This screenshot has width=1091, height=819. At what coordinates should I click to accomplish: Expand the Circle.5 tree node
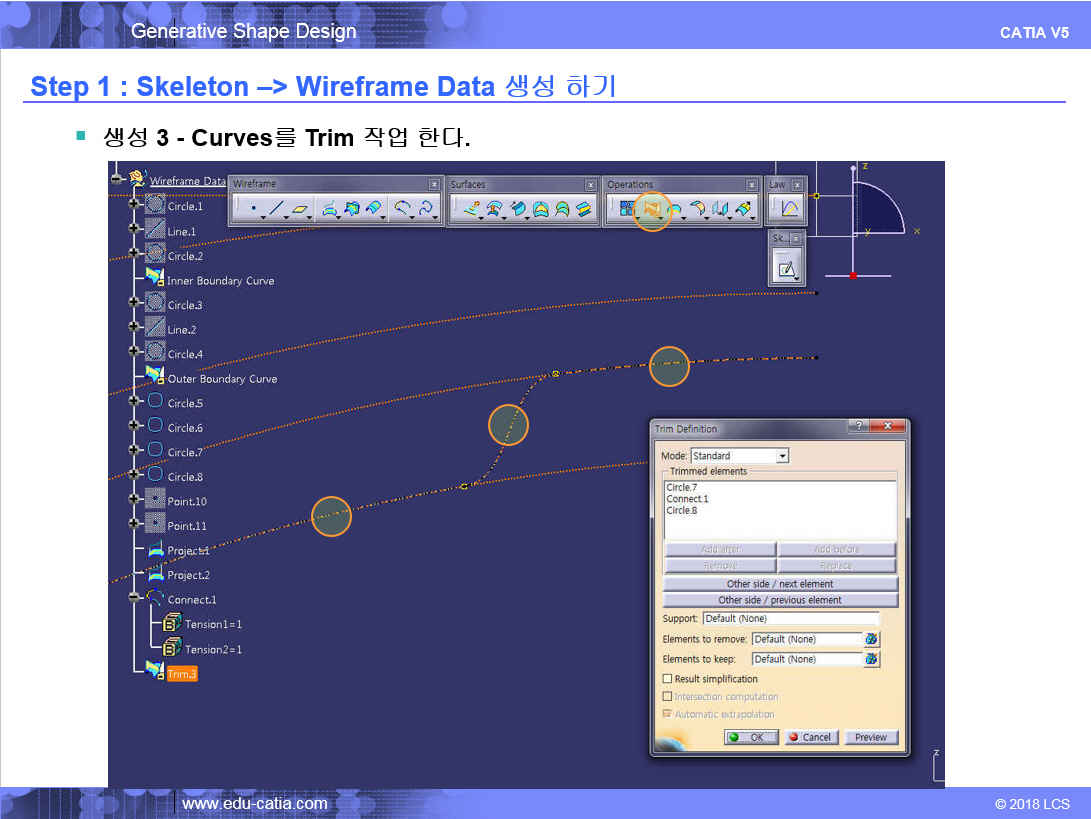(x=134, y=402)
